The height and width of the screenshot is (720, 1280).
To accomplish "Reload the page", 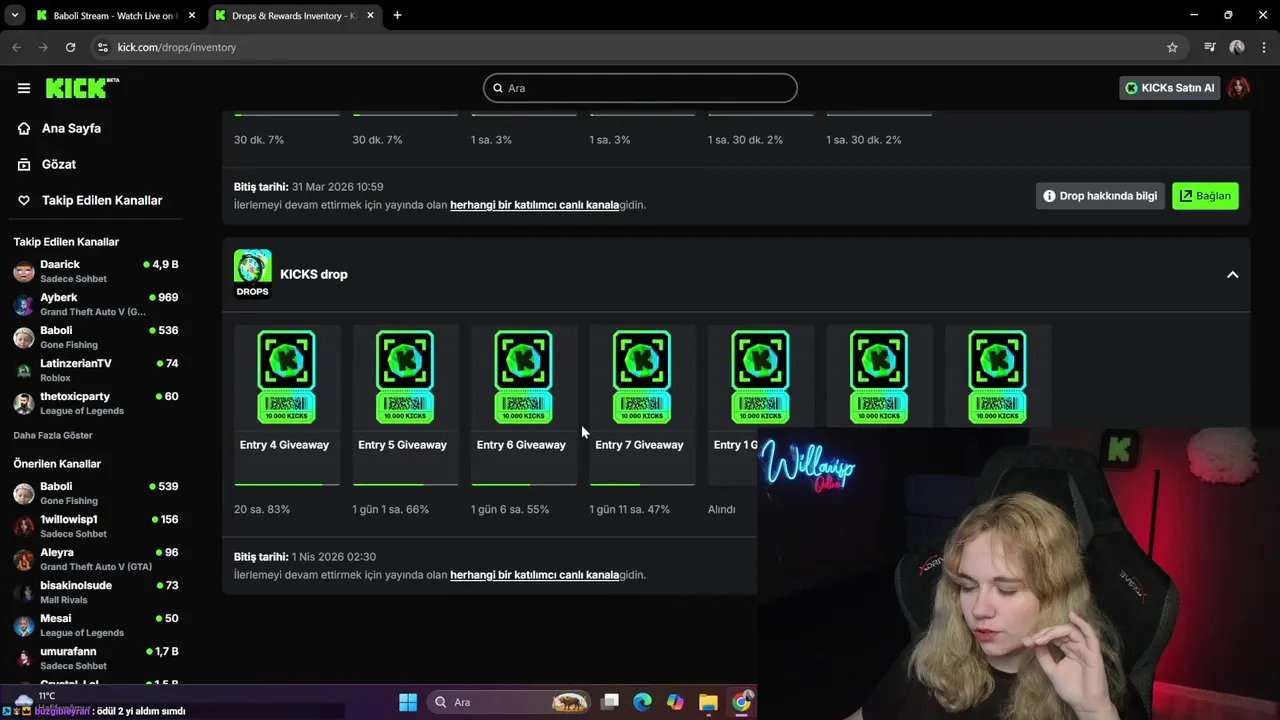I will (x=70, y=47).
